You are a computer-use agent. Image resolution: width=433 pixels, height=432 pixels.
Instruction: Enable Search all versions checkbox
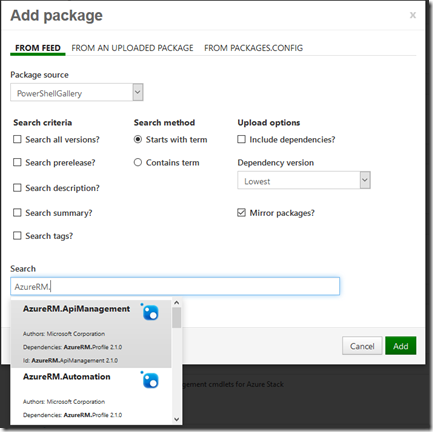17,139
